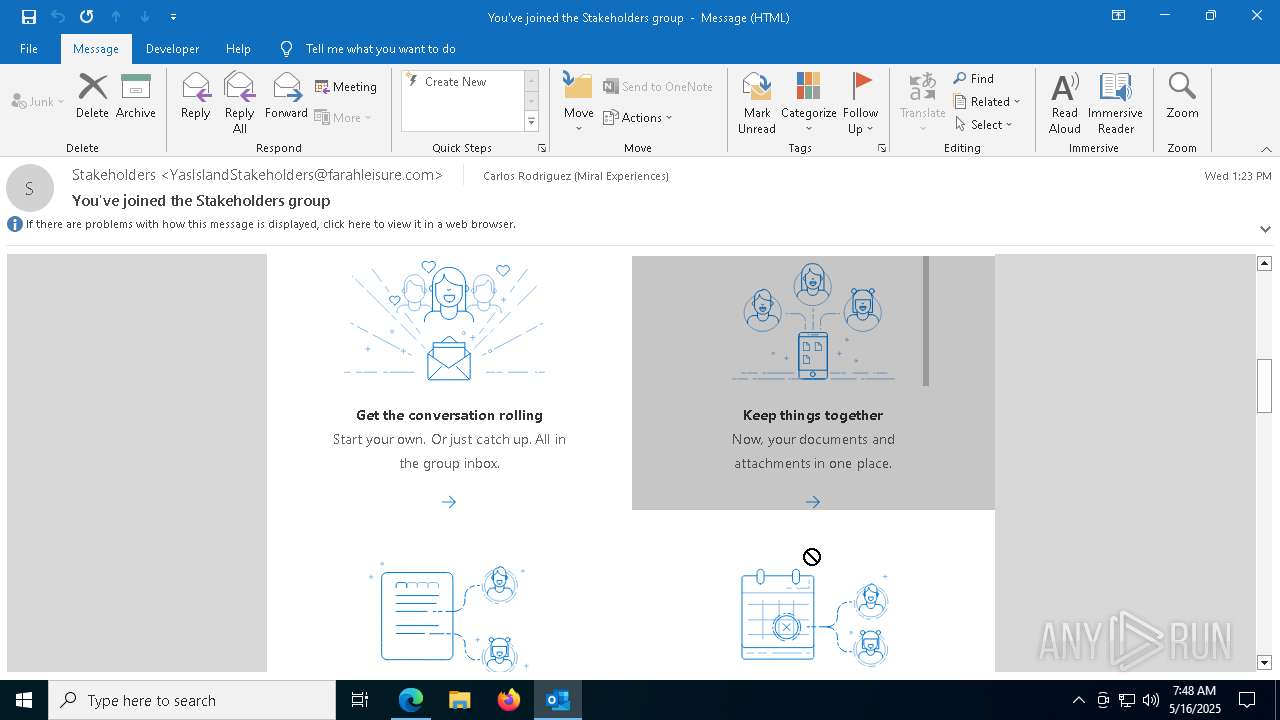Delete this message
1280x720 pixels.
pyautogui.click(x=92, y=97)
